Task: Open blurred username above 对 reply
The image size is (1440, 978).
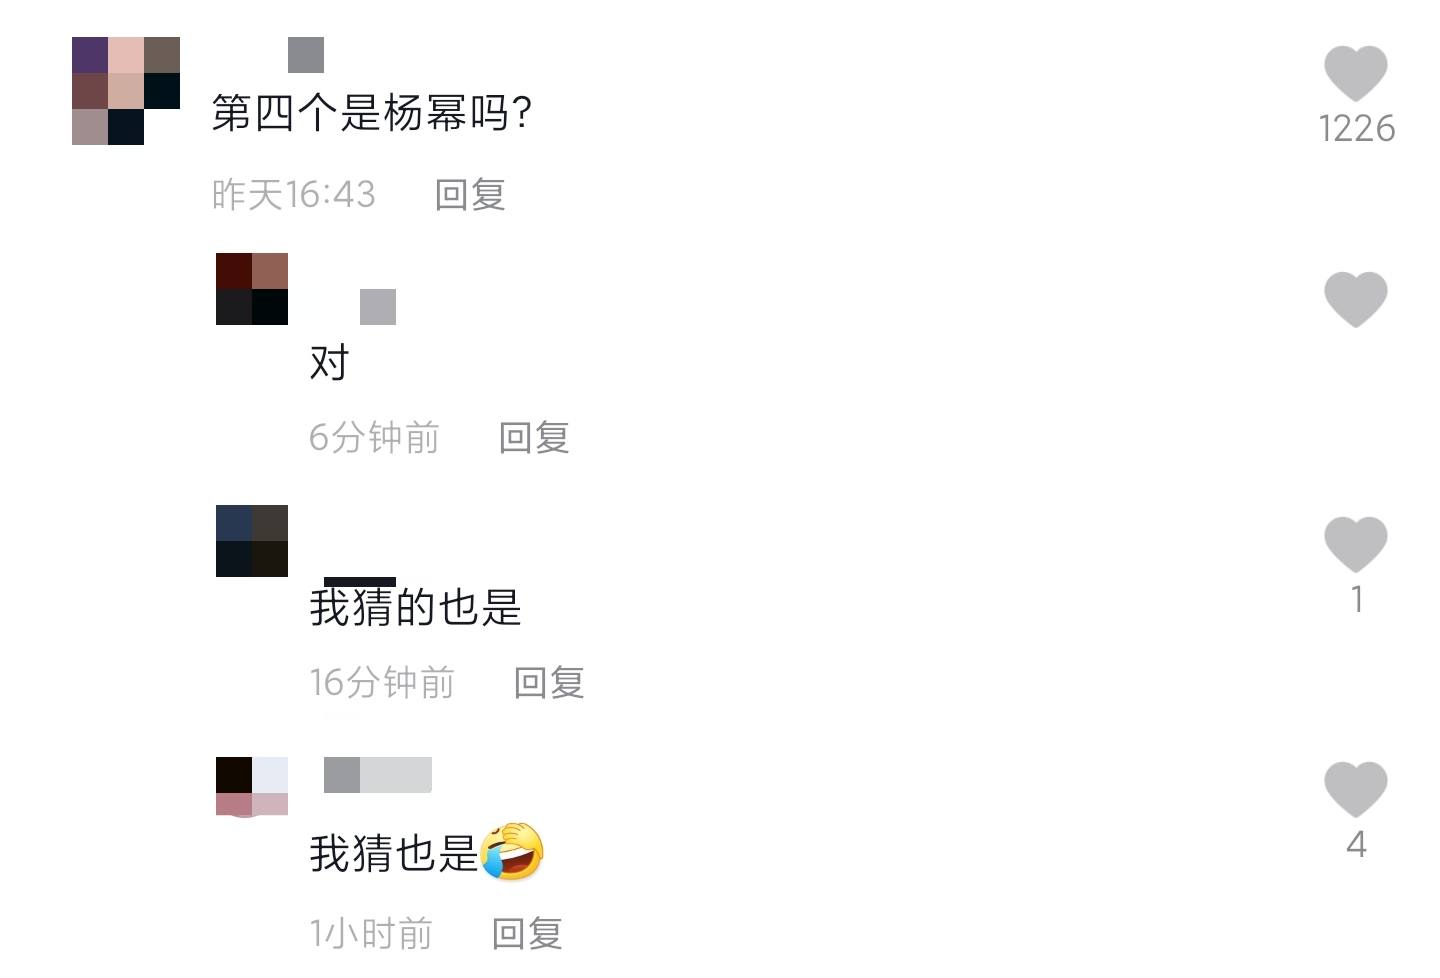Action: point(378,307)
